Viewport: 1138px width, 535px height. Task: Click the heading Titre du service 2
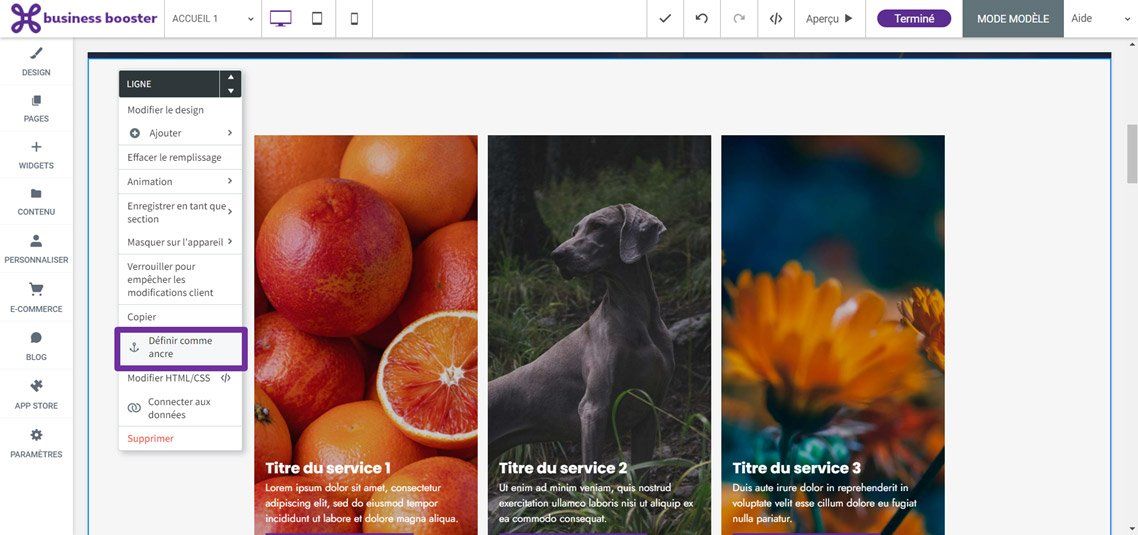[x=563, y=468]
